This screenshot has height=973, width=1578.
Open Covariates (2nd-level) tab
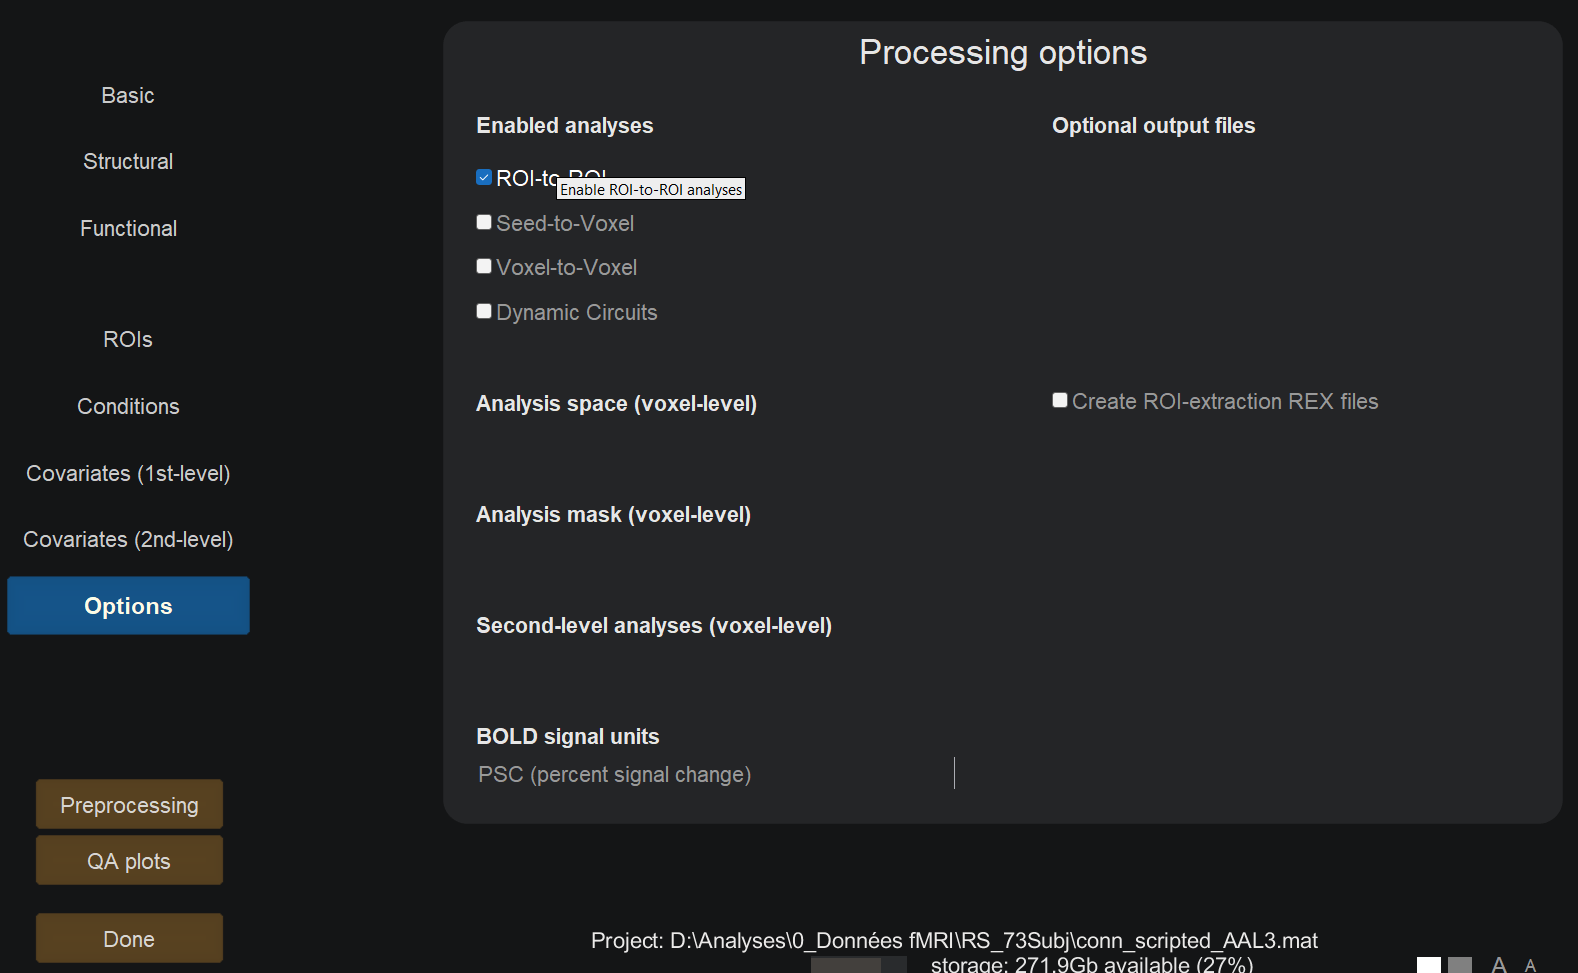coord(128,539)
